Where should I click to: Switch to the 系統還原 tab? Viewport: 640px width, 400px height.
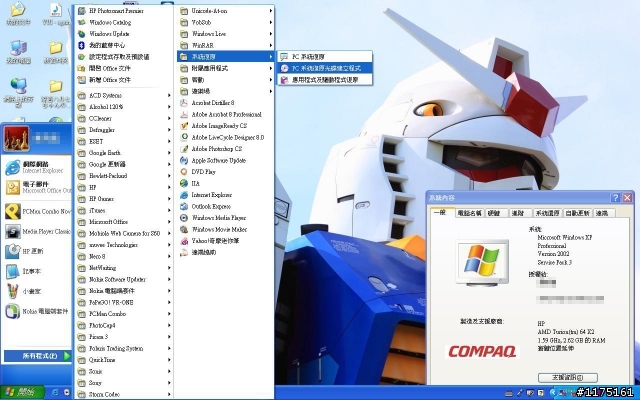tap(548, 213)
